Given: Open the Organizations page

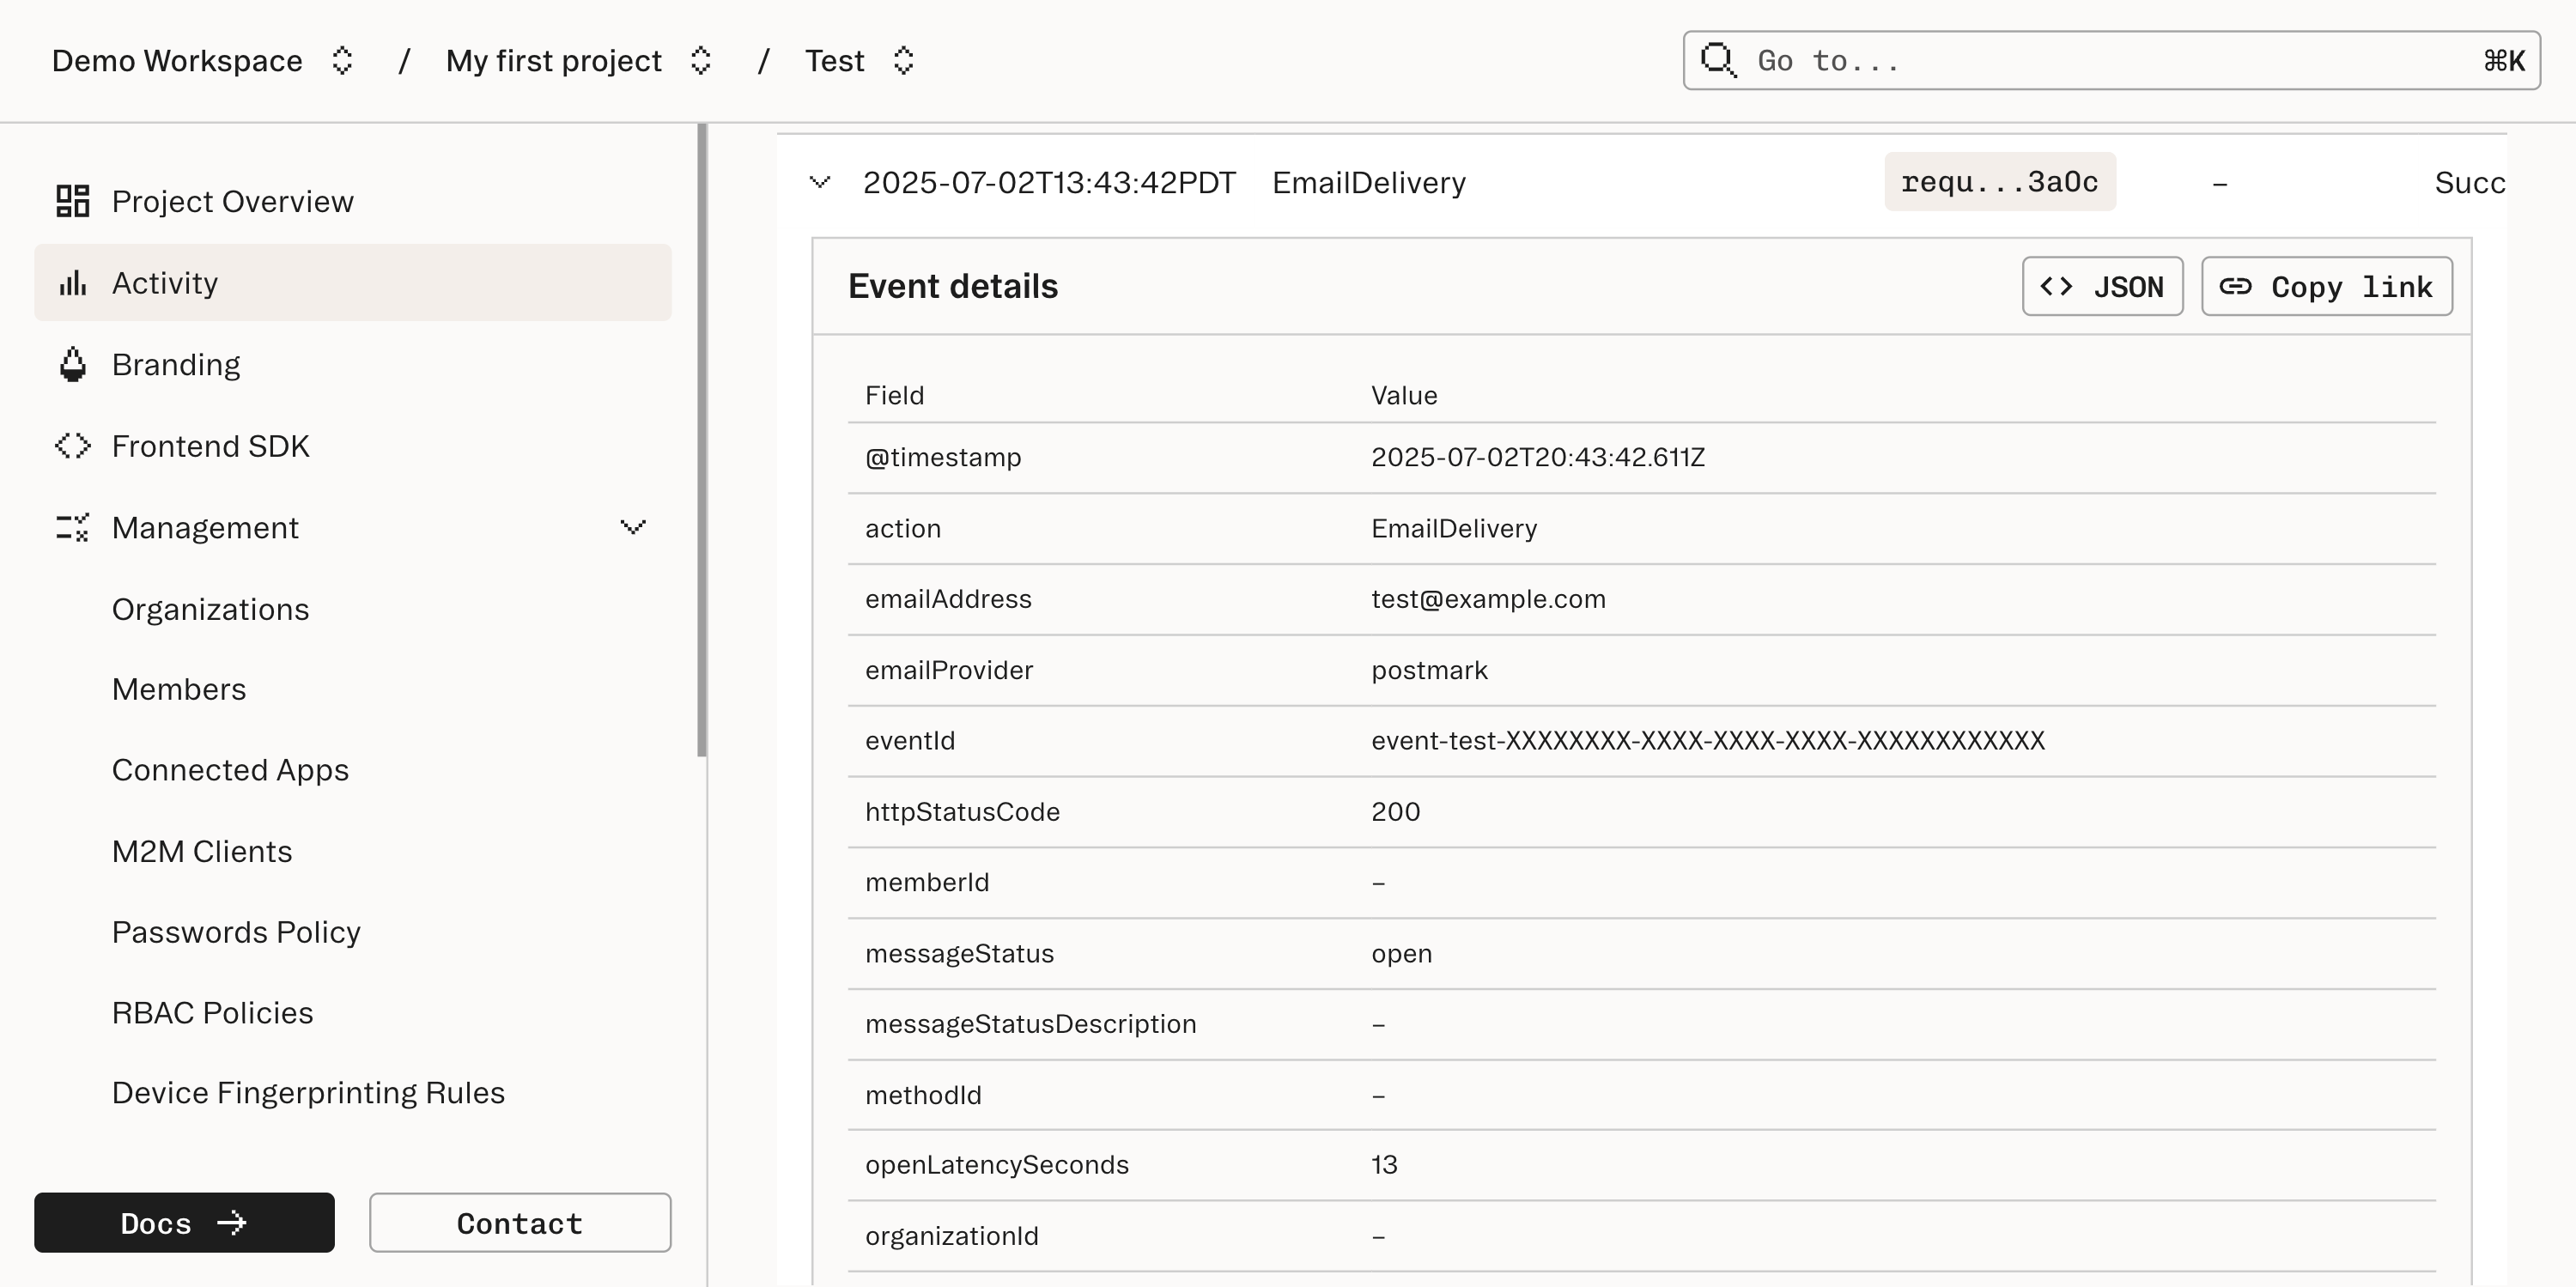Looking at the screenshot, I should click(210, 609).
